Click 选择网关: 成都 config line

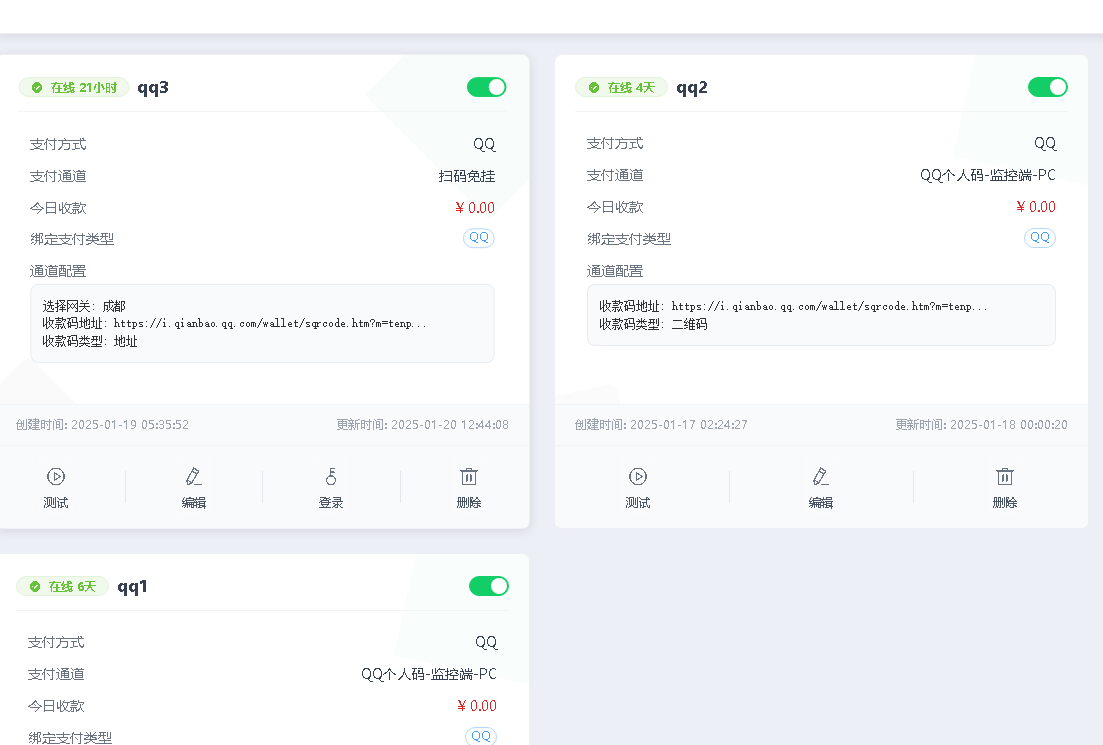click(84, 306)
